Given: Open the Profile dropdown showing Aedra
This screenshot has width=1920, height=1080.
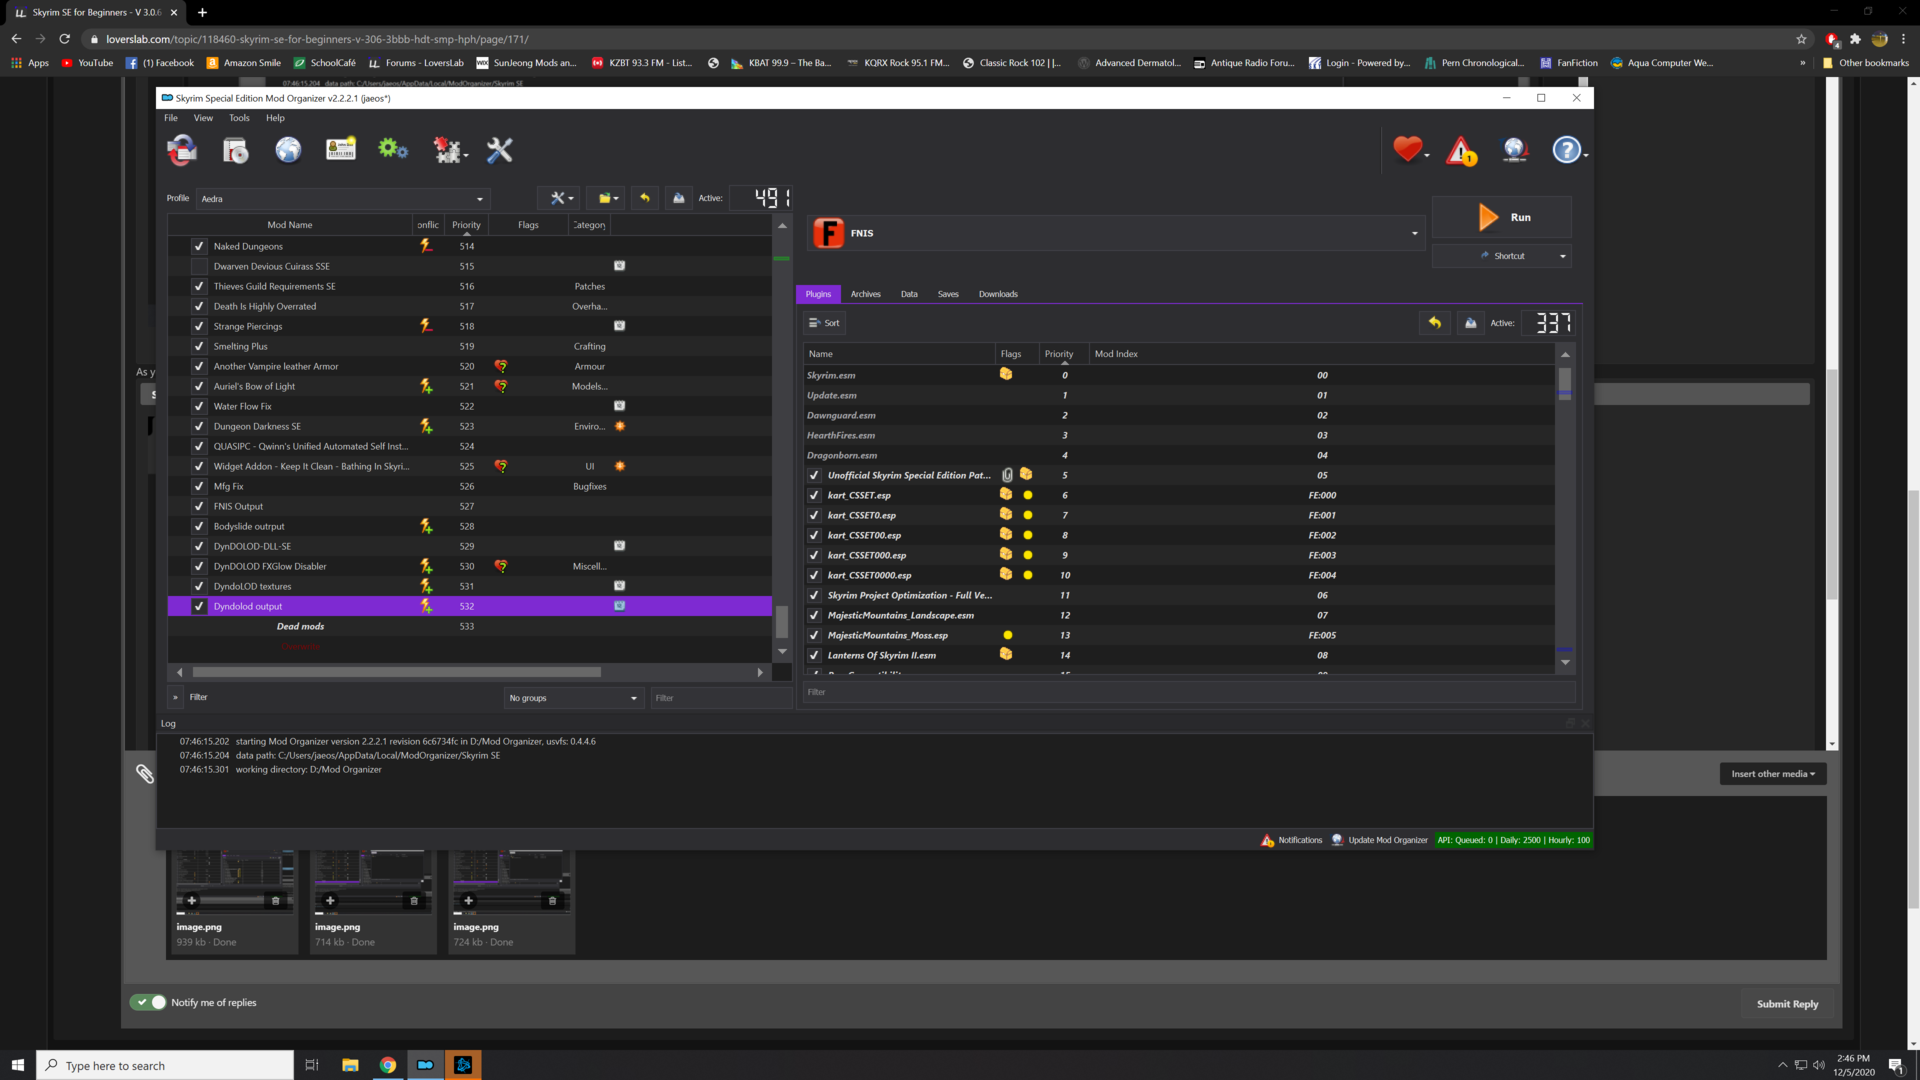Looking at the screenshot, I should tap(343, 198).
